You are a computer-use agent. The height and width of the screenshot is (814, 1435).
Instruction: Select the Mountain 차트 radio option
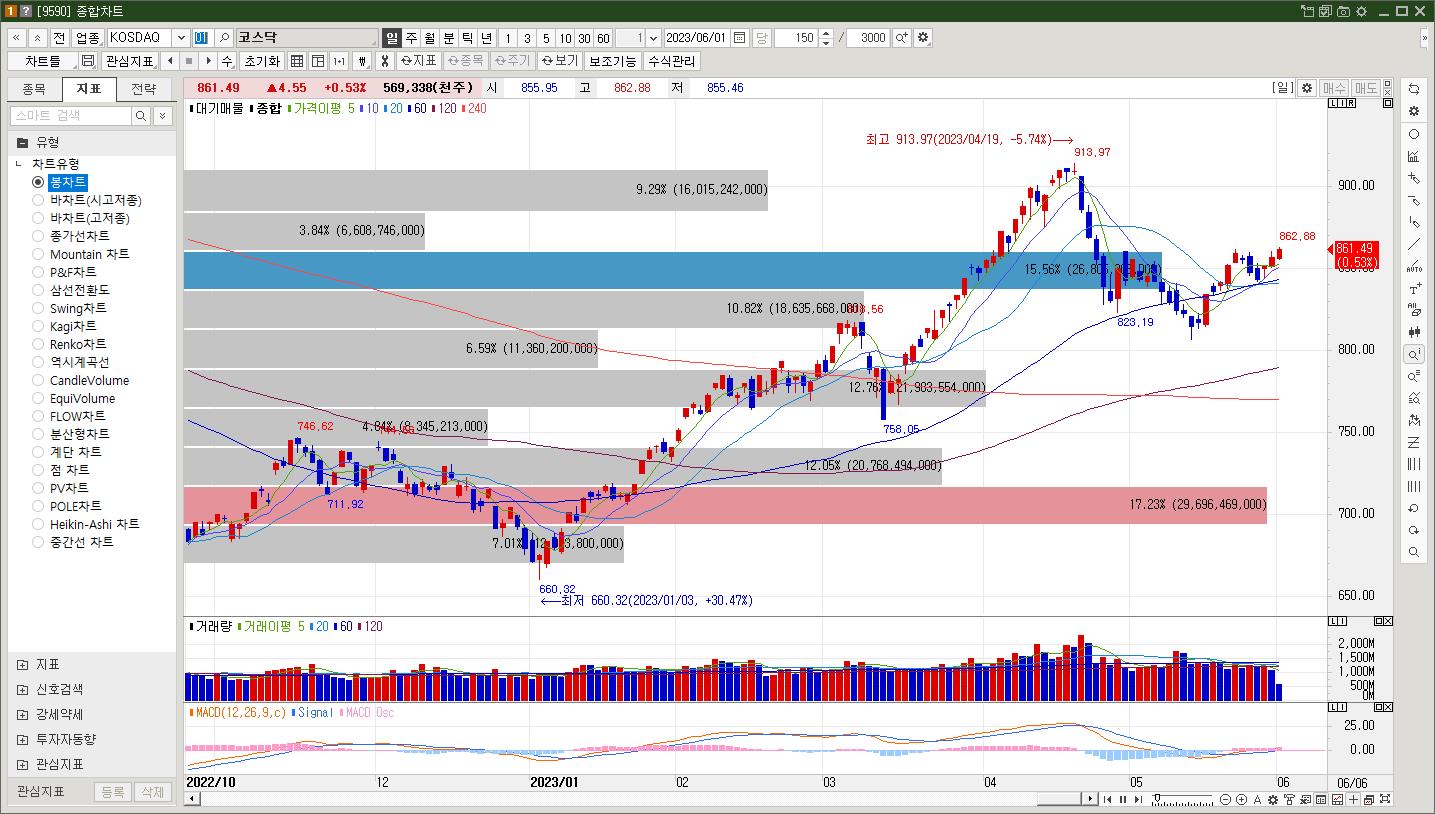(x=38, y=254)
